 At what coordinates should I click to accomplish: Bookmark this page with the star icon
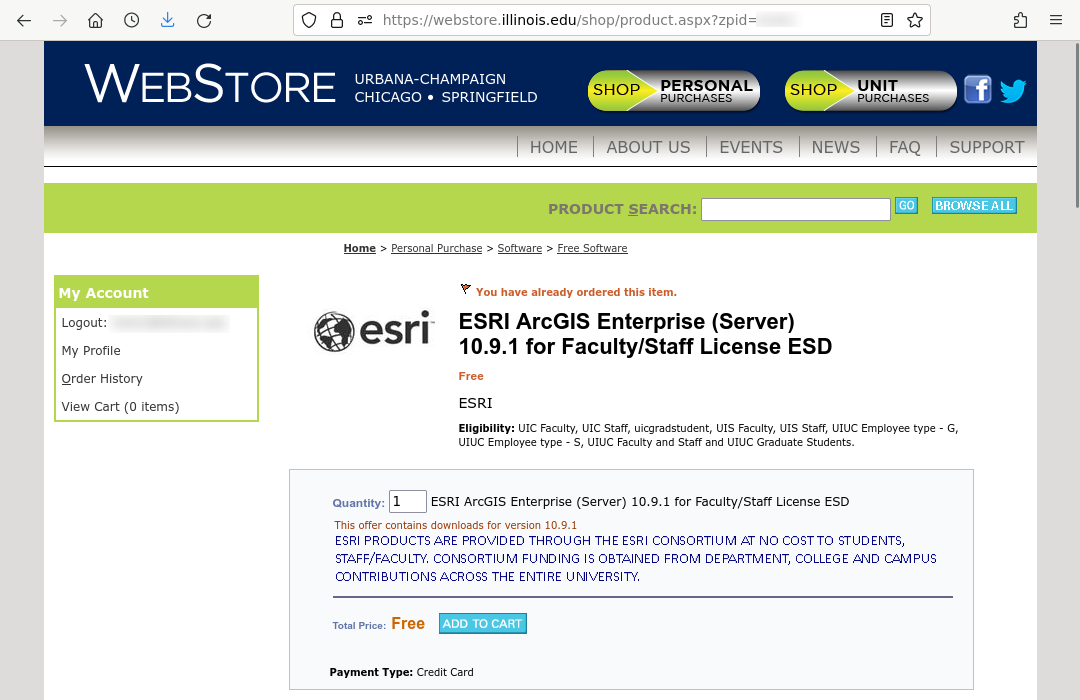tap(914, 20)
